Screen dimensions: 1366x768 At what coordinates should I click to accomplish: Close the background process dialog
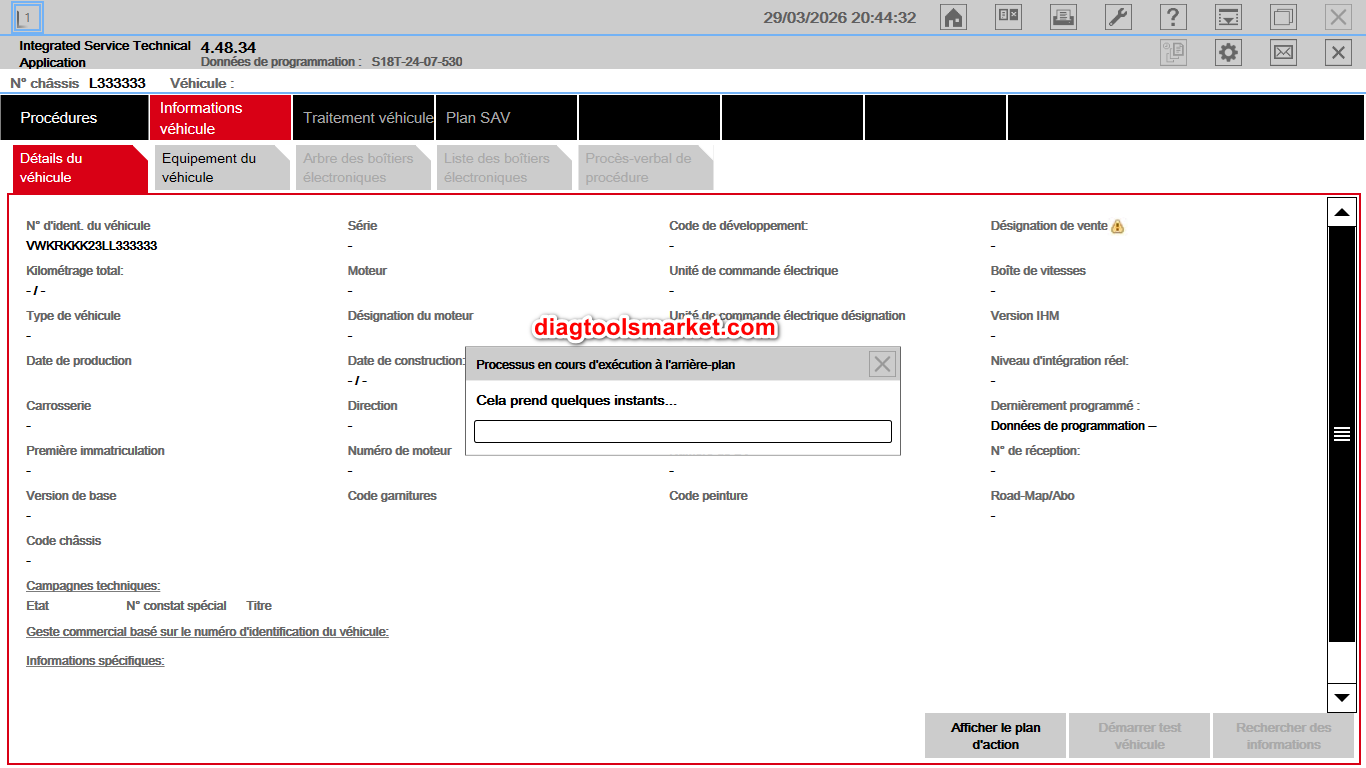[882, 365]
